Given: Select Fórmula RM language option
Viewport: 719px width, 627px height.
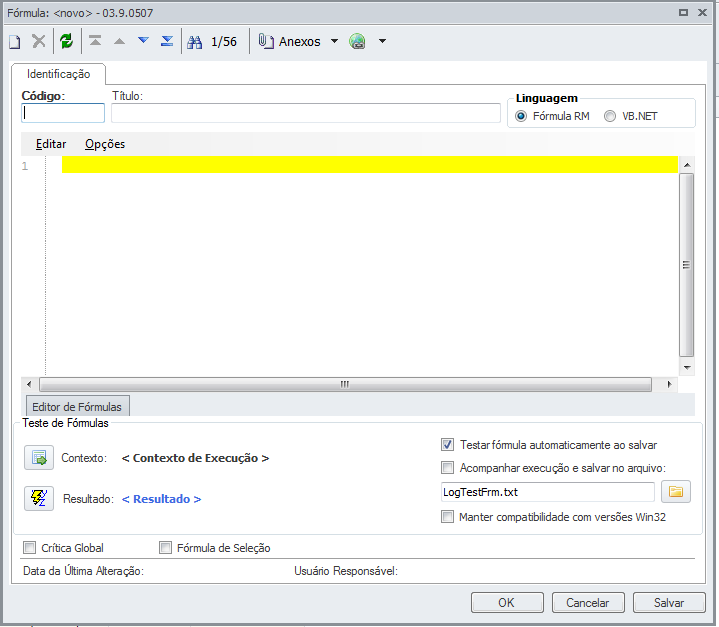Looking at the screenshot, I should [x=520, y=116].
